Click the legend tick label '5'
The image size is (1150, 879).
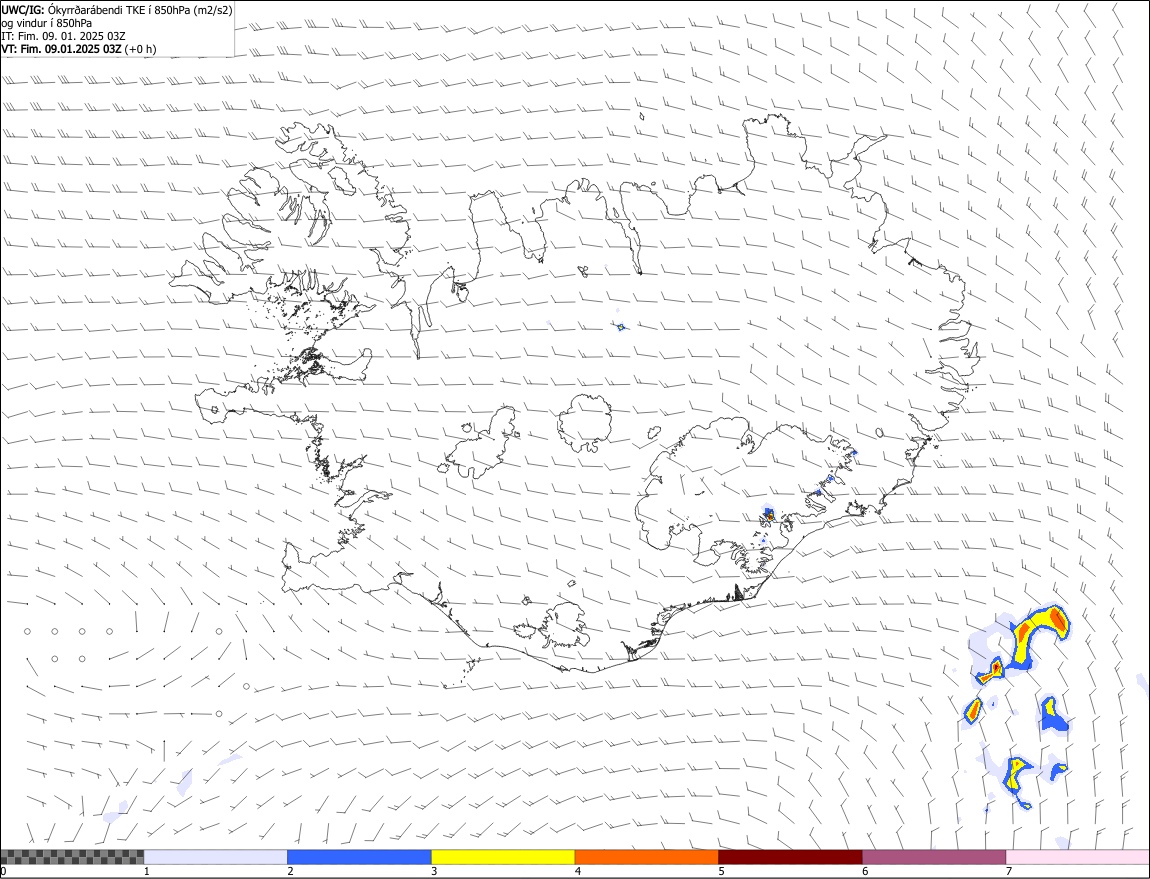coord(722,872)
